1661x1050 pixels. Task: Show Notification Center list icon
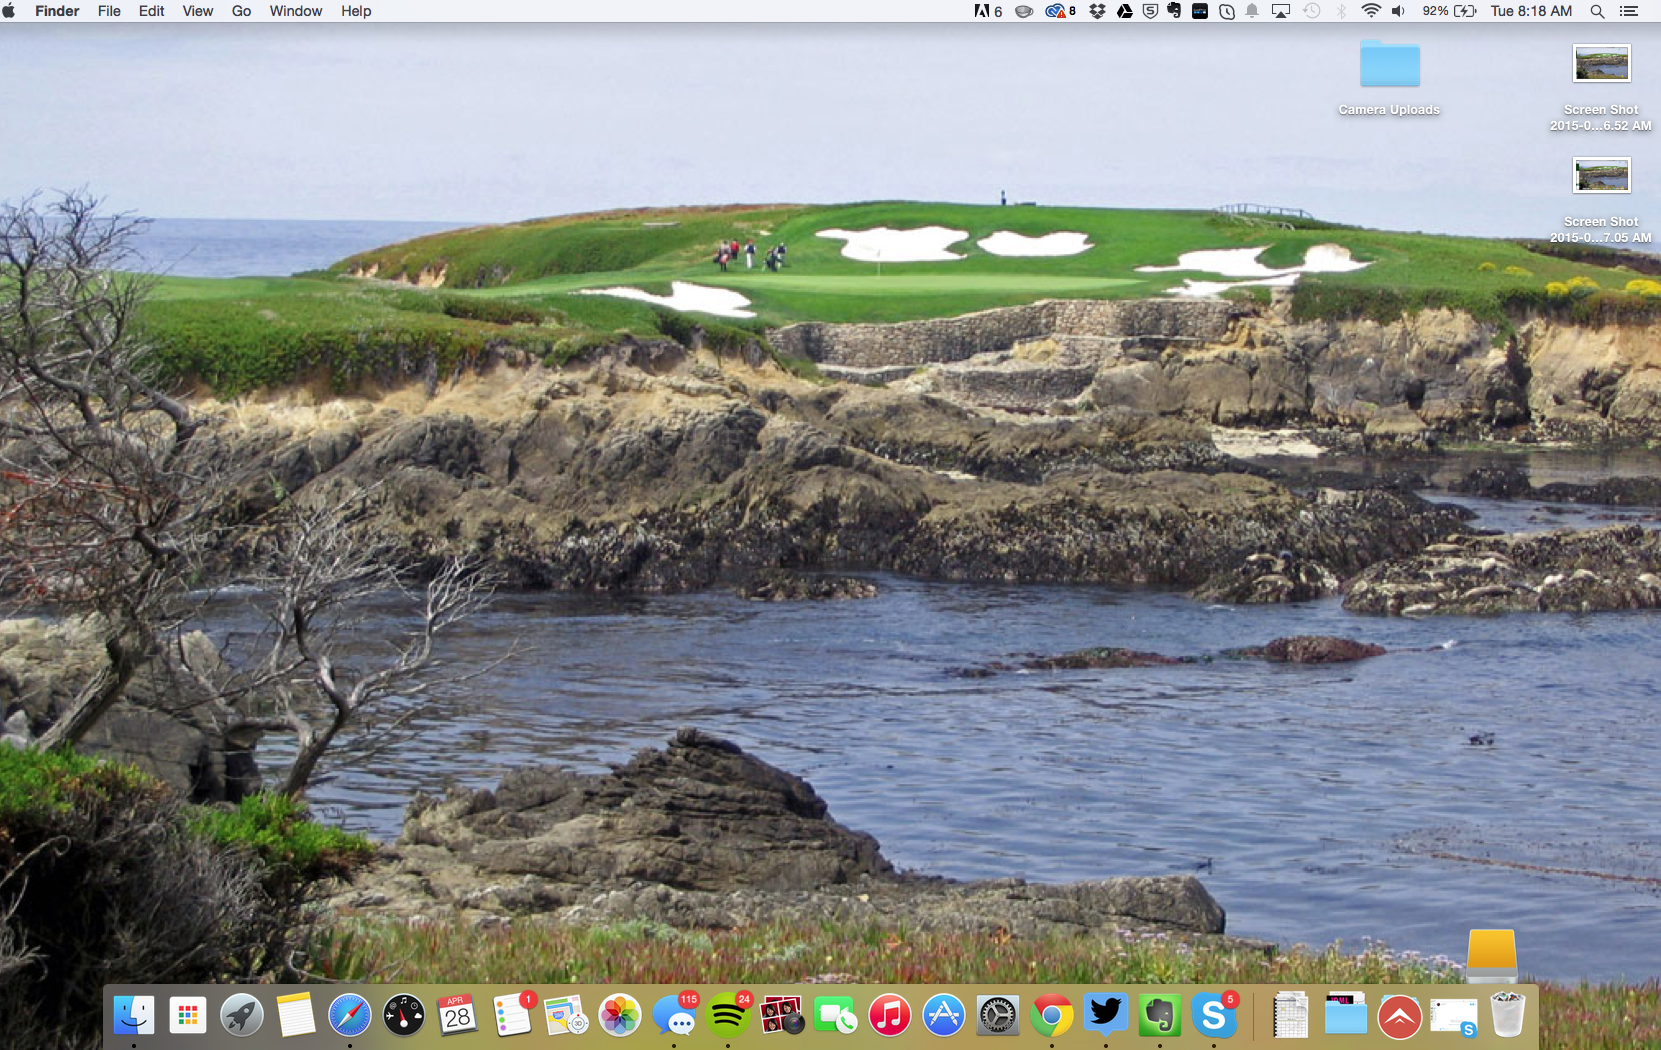[x=1629, y=11]
